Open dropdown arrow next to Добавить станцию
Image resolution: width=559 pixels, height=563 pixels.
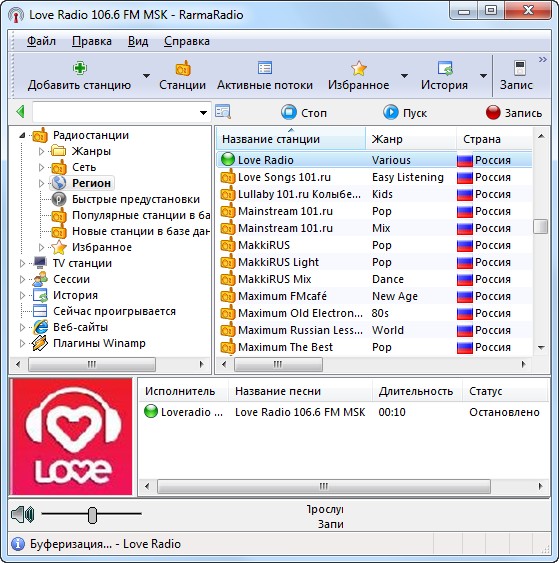146,76
